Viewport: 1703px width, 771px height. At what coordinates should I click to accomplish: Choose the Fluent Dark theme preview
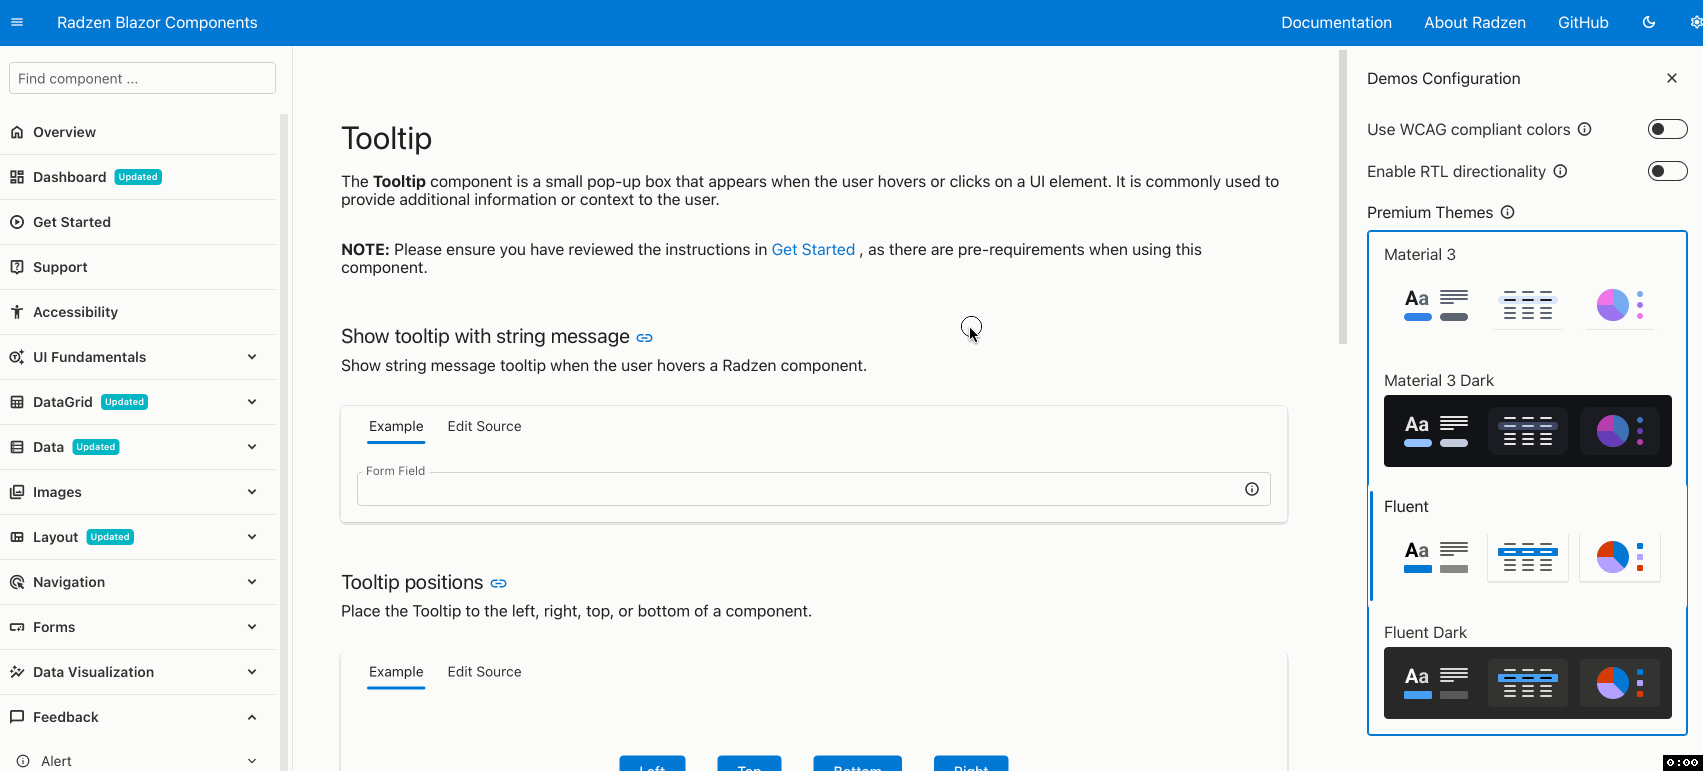[x=1528, y=683]
